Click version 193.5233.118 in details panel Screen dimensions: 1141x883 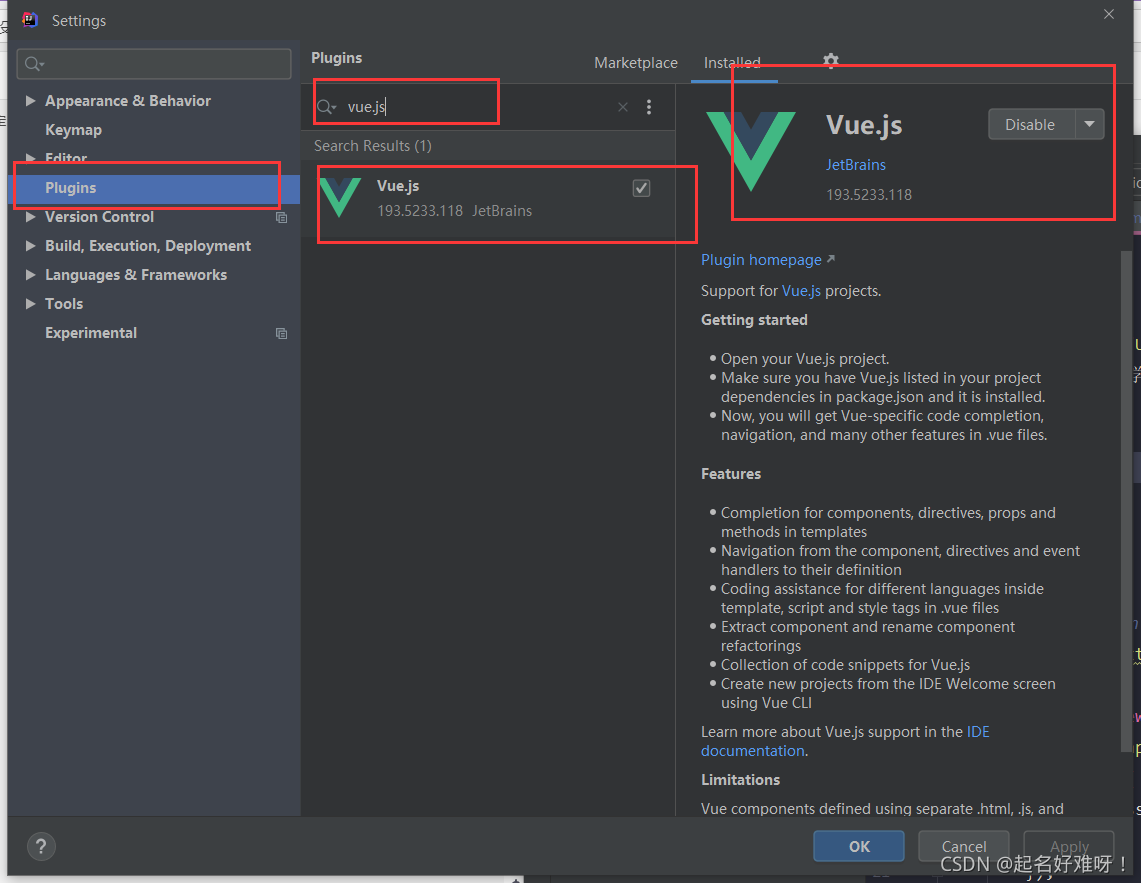[869, 195]
